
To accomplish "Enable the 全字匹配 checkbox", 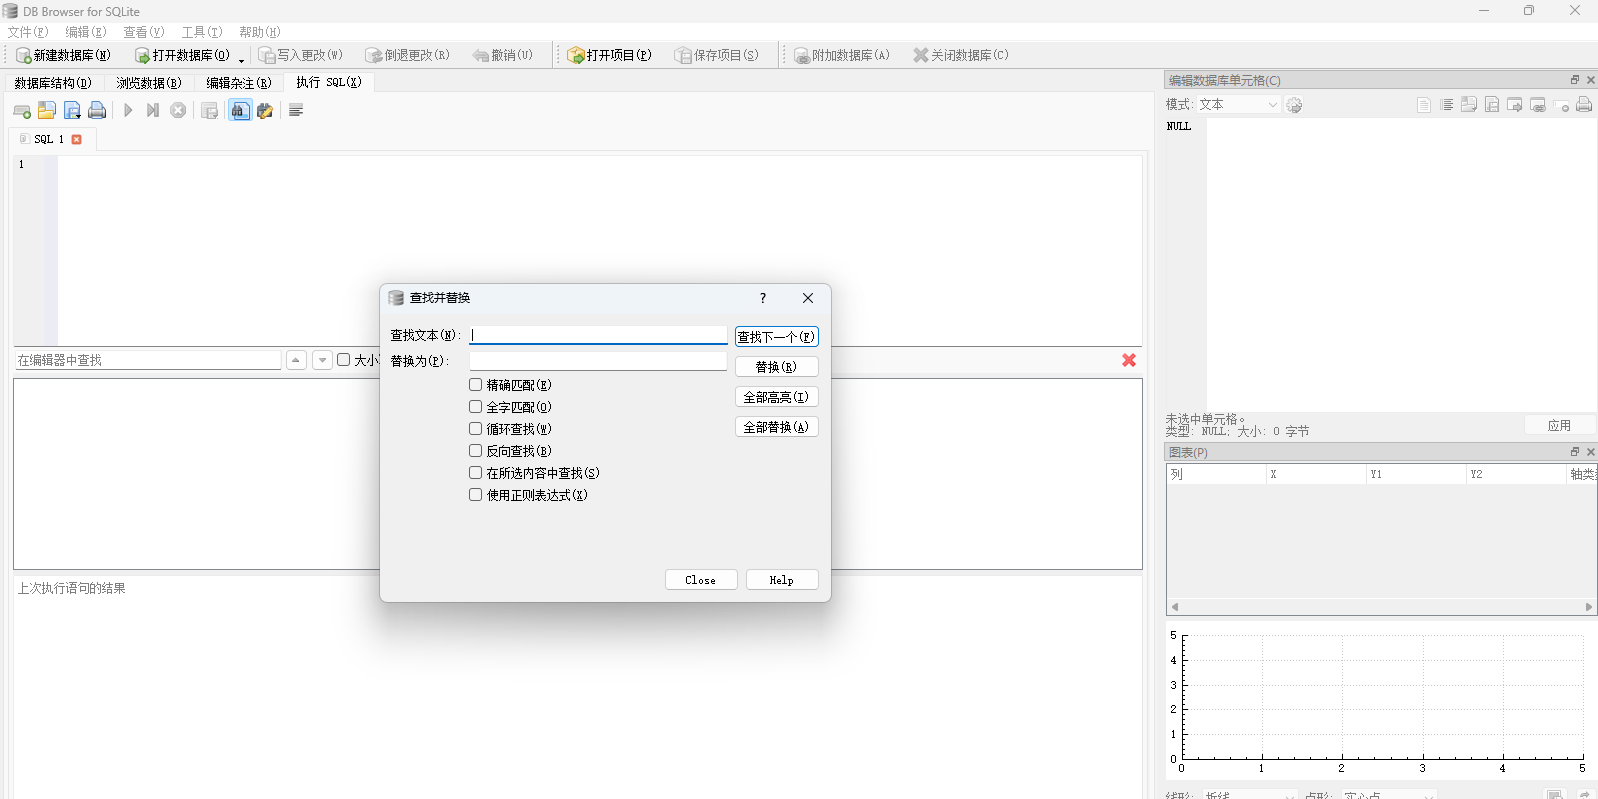I will pos(476,407).
